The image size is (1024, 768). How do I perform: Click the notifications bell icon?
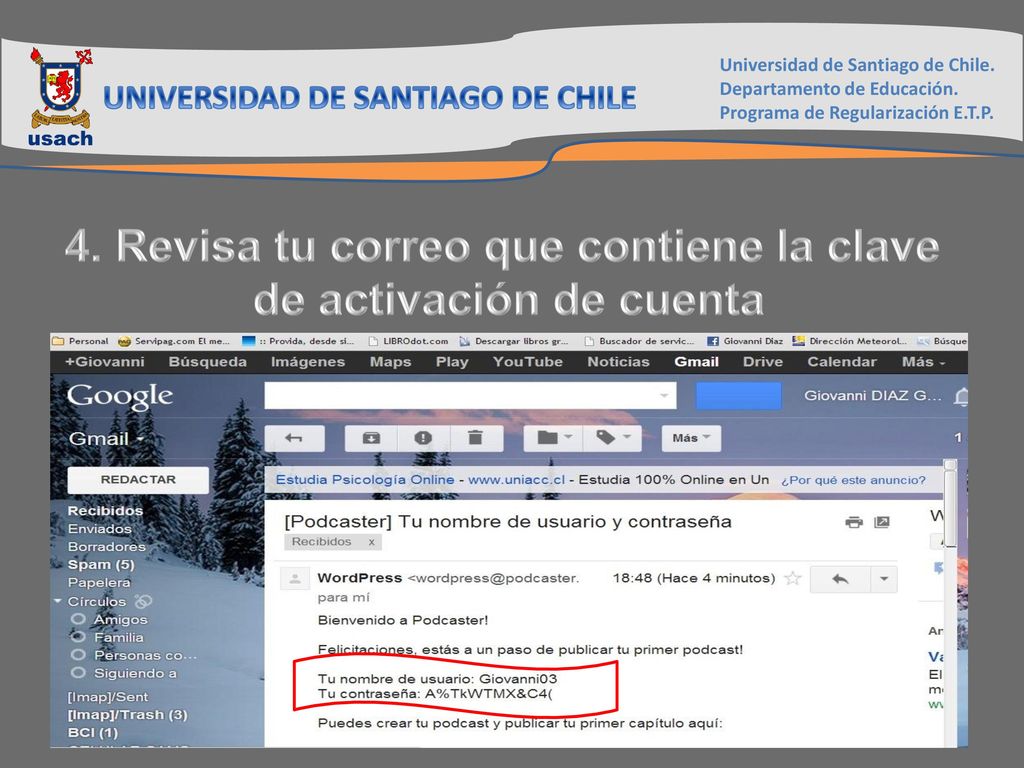coord(961,396)
